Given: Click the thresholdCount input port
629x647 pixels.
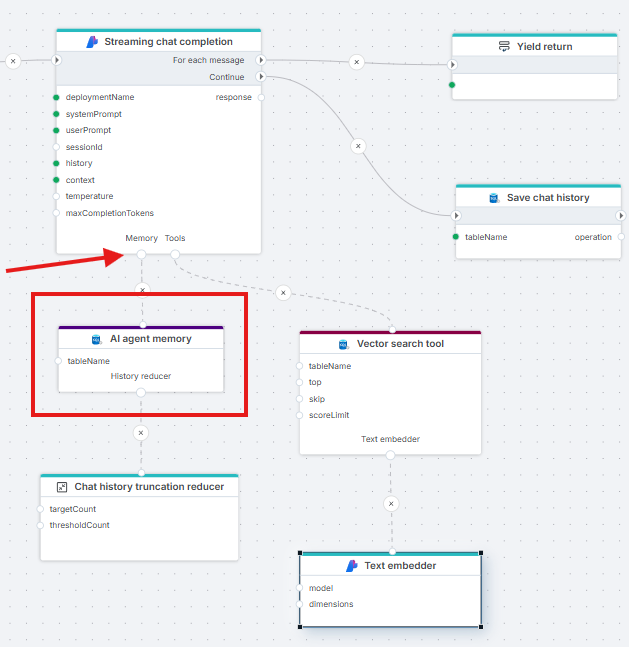Looking at the screenshot, I should [40, 525].
